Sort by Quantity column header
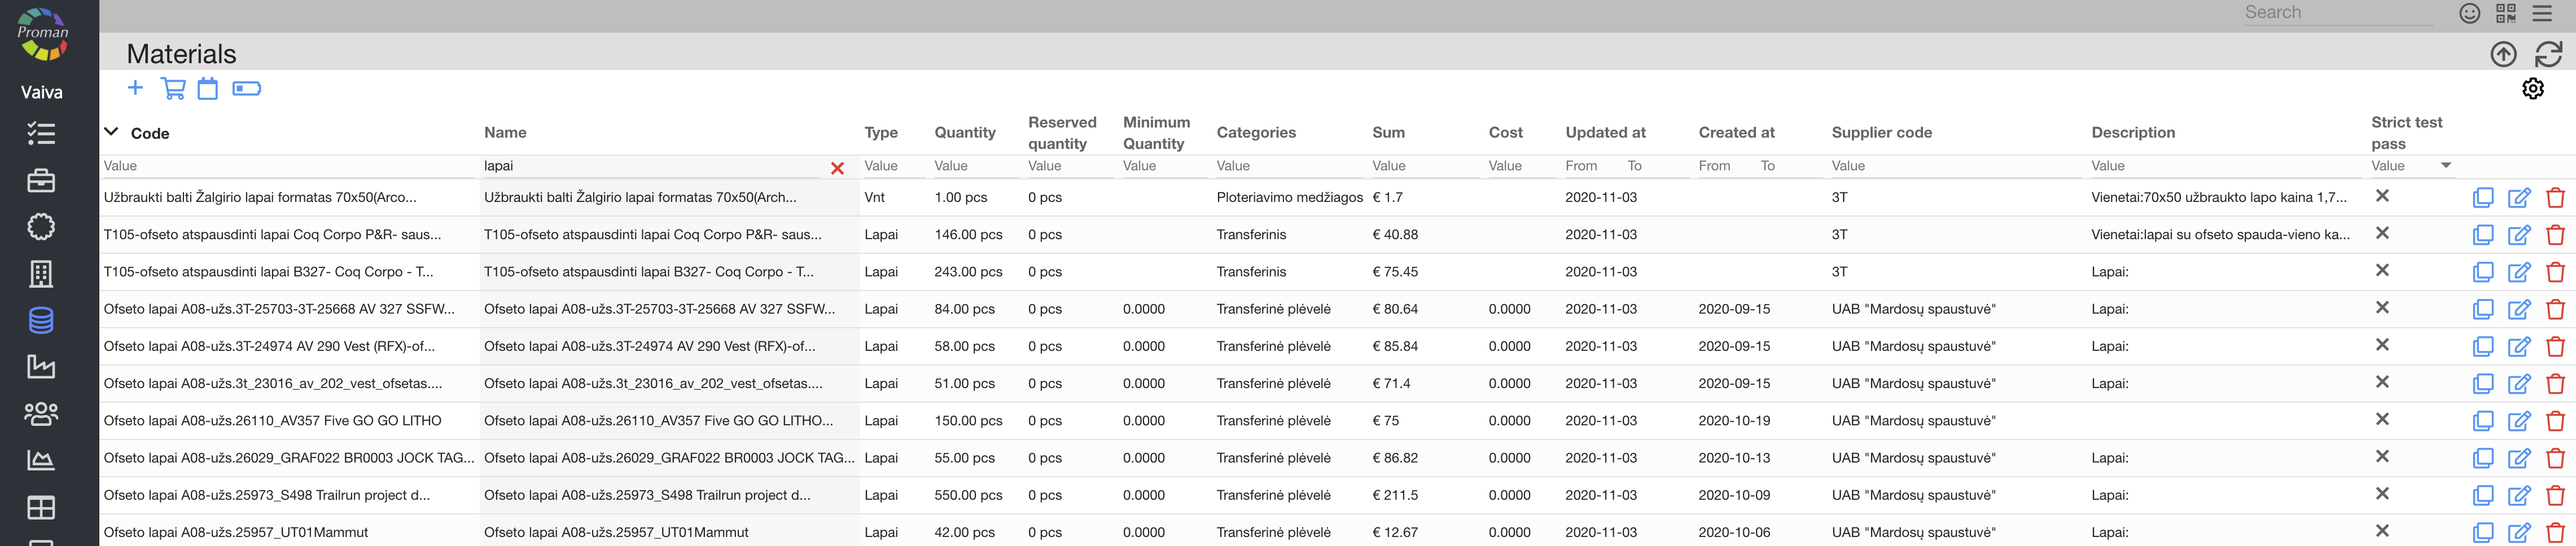The image size is (2576, 546). pyautogui.click(x=964, y=132)
